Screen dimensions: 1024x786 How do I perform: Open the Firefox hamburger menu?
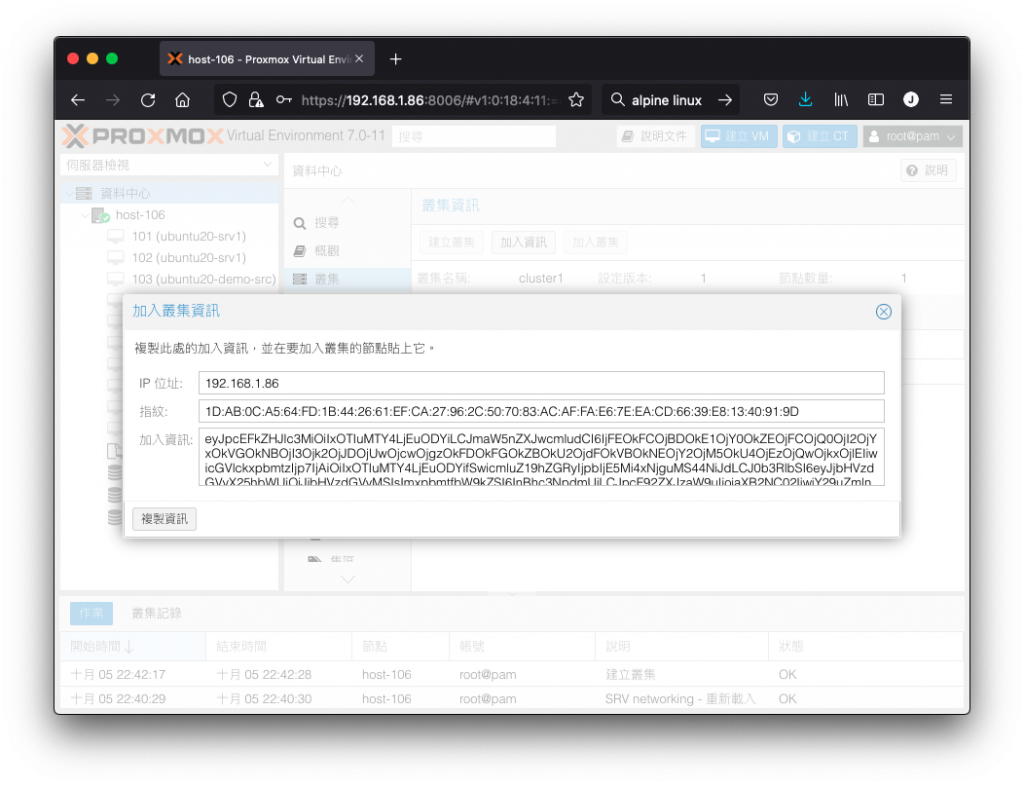coord(946,100)
